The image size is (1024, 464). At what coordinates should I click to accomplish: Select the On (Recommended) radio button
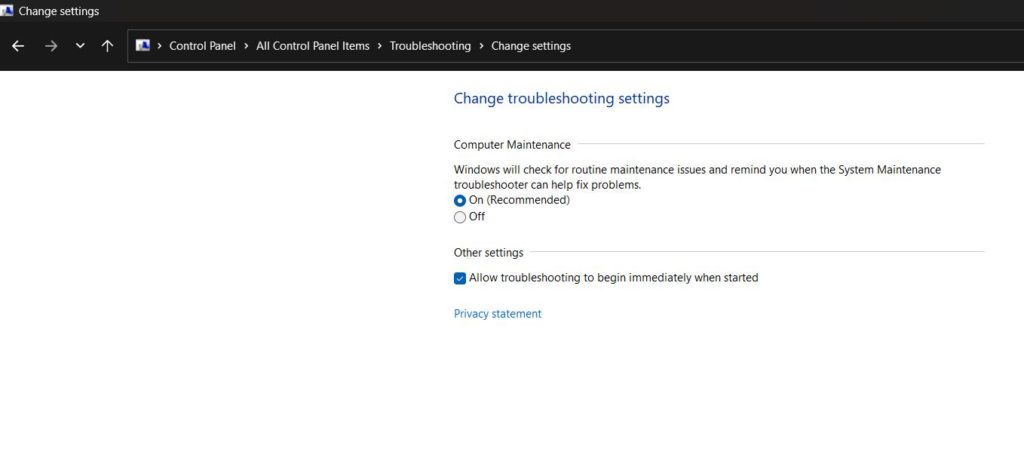[x=460, y=200]
